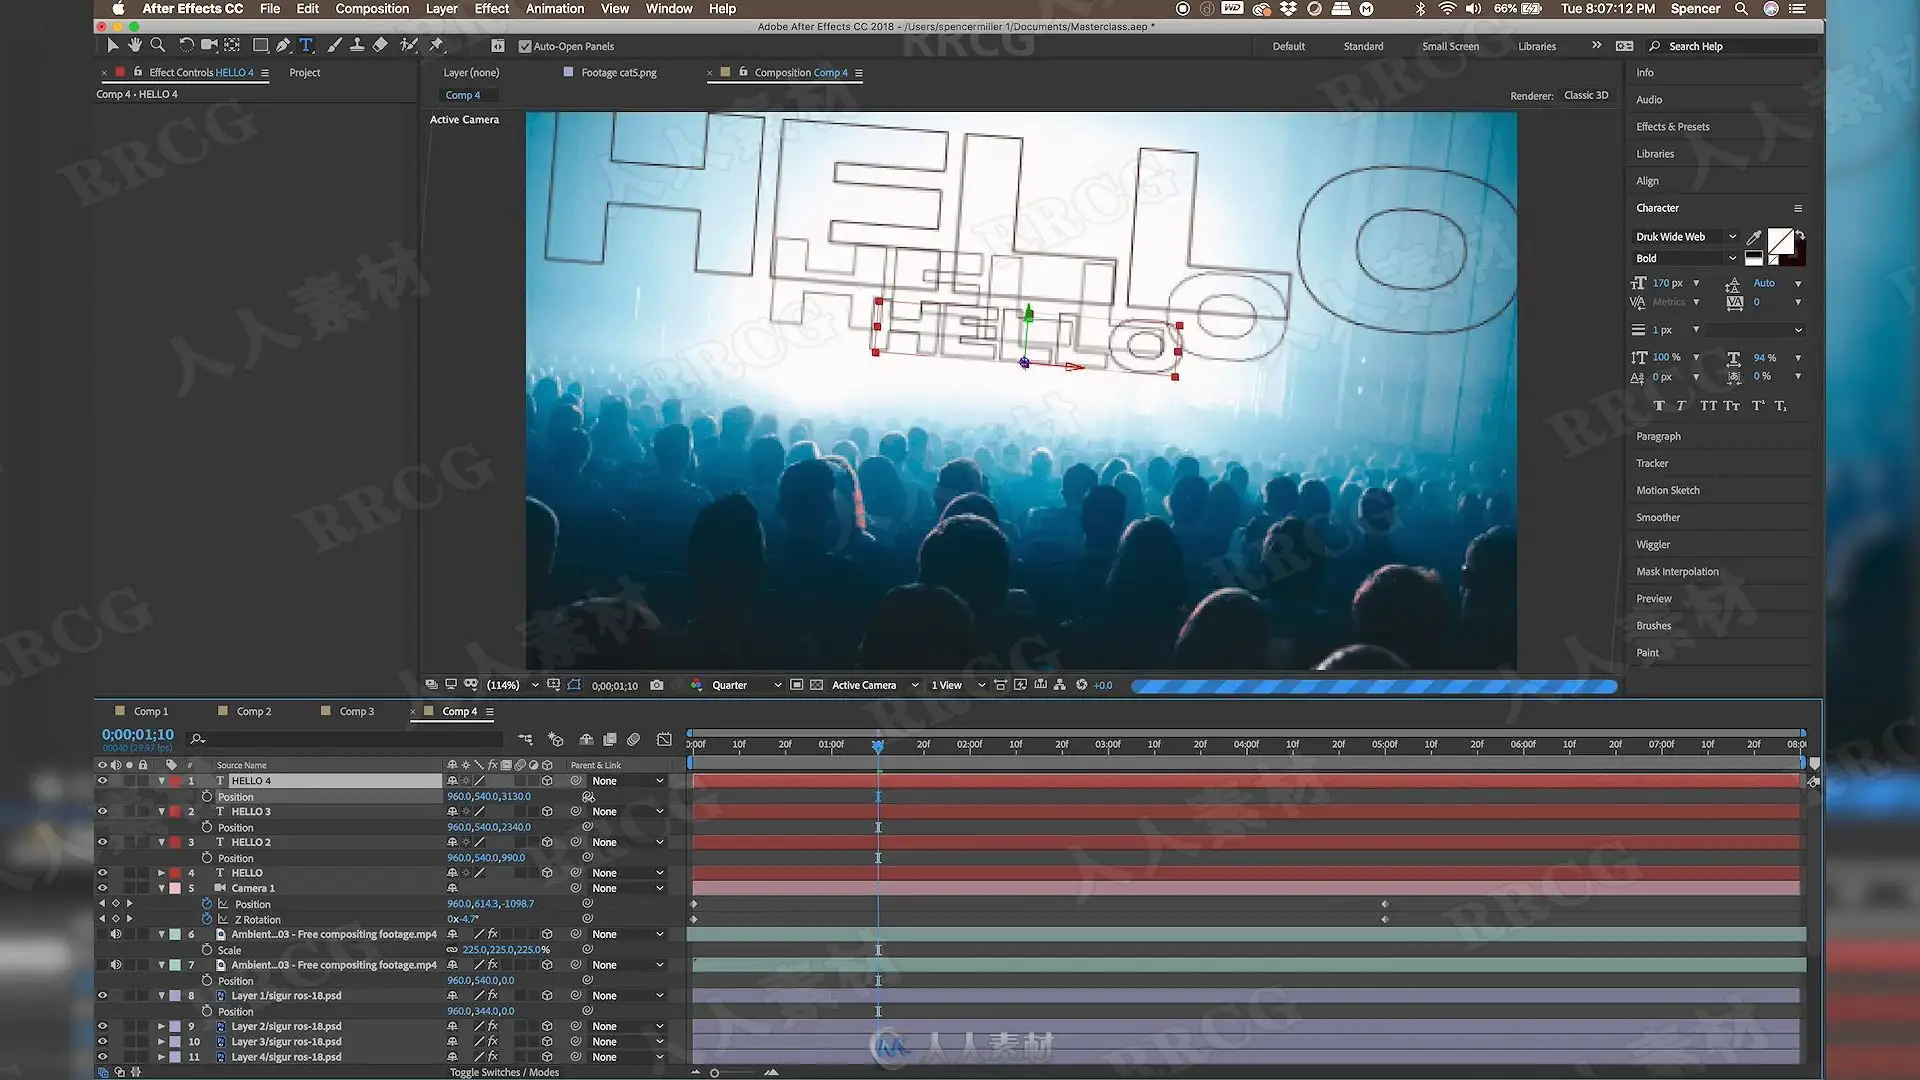Screen dimensions: 1920x1080
Task: Click Toggle Switches / Modes button
Action: click(x=504, y=1072)
